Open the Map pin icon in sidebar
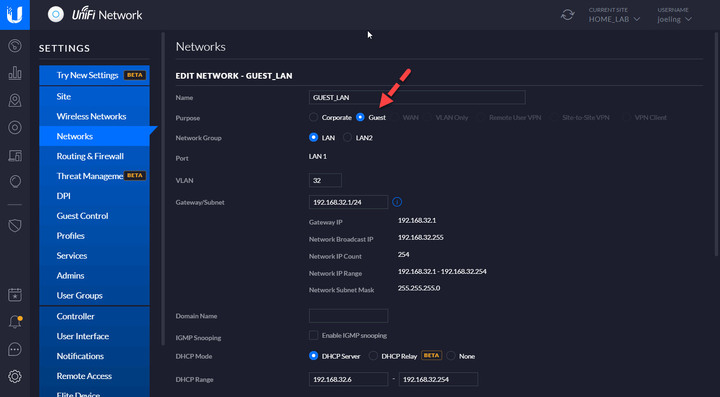This screenshot has width=720, height=397. pos(15,101)
